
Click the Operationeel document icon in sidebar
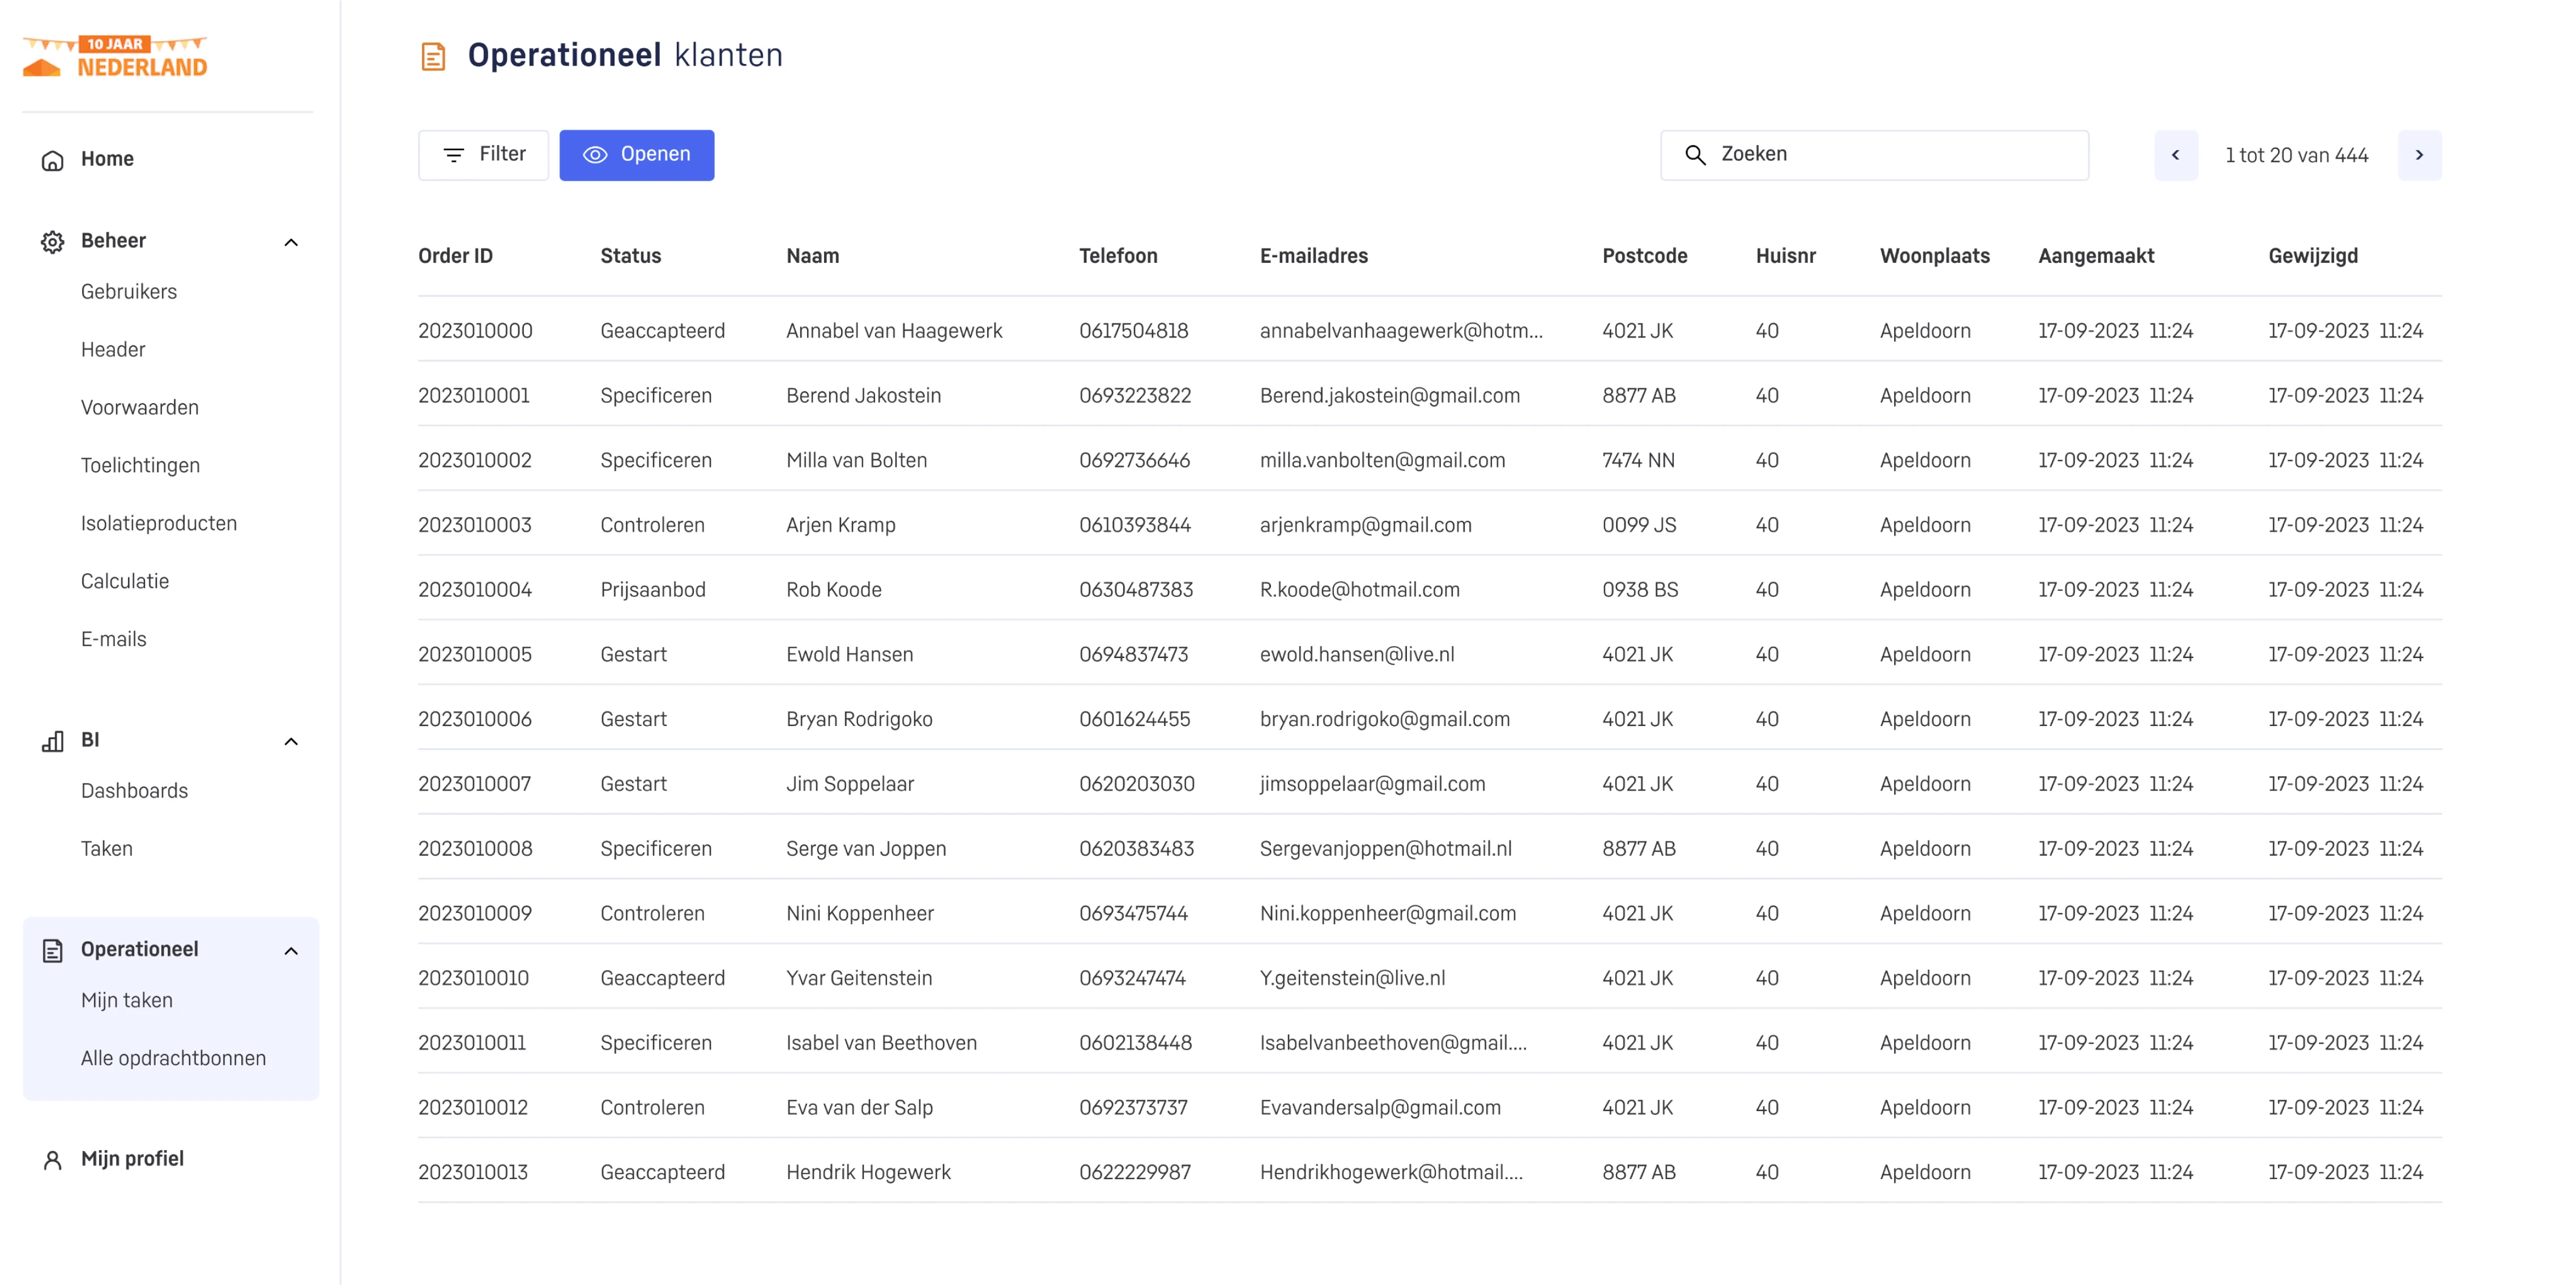[x=52, y=950]
